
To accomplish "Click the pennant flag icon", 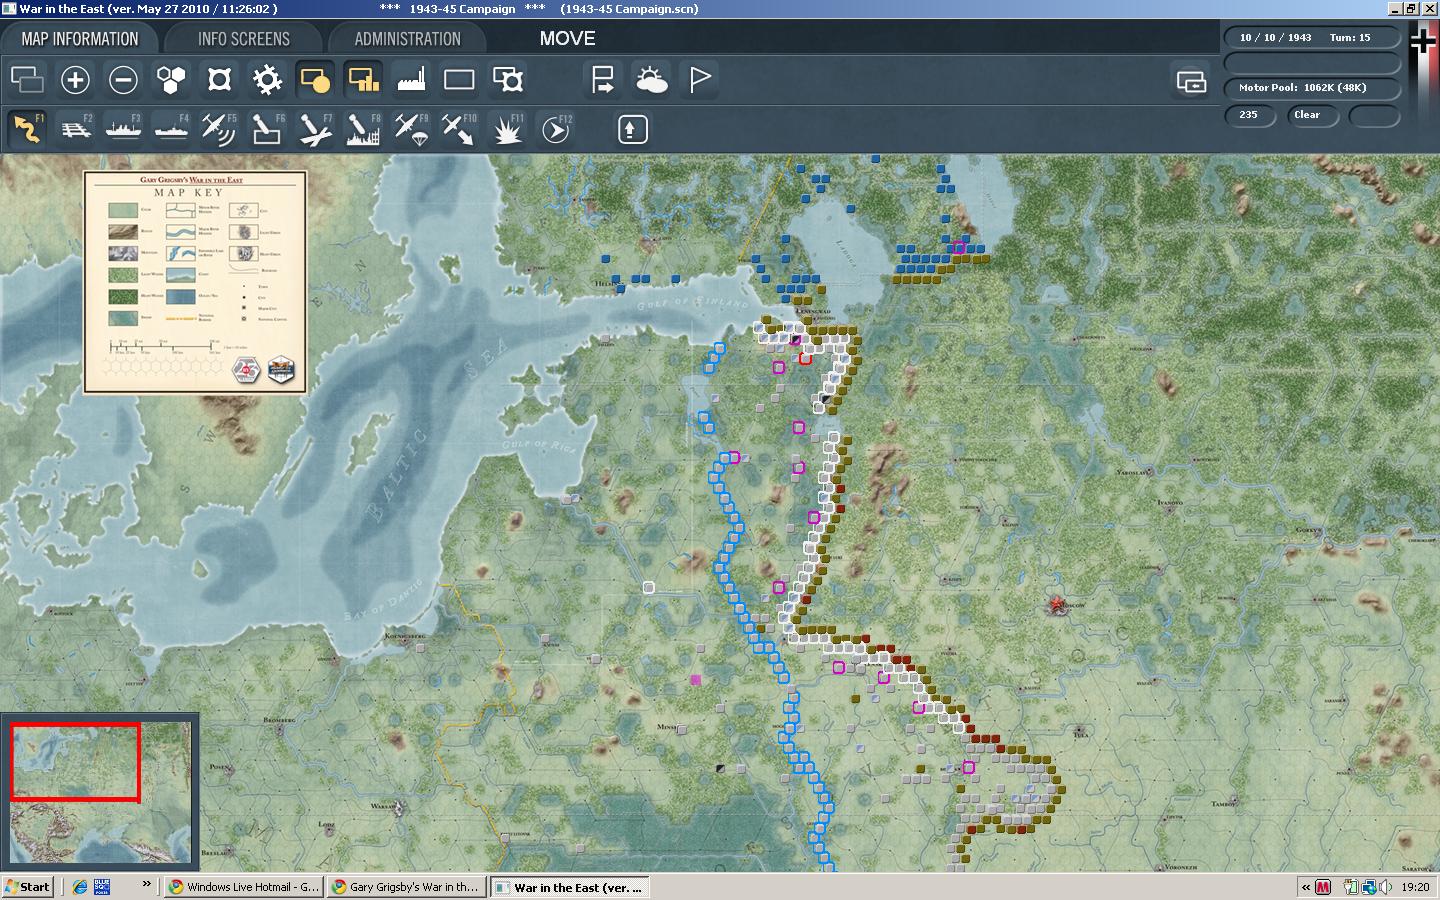I will click(x=699, y=79).
